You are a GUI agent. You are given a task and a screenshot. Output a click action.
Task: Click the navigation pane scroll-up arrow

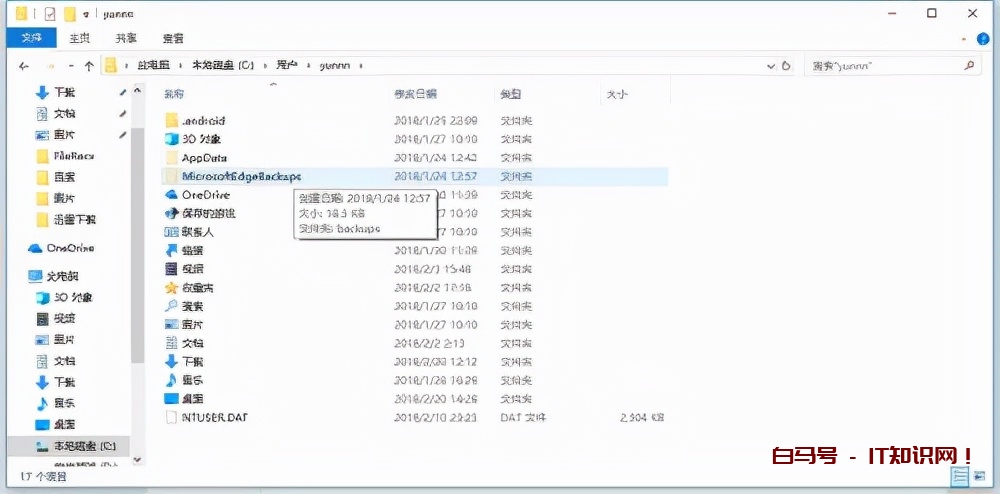pos(138,92)
